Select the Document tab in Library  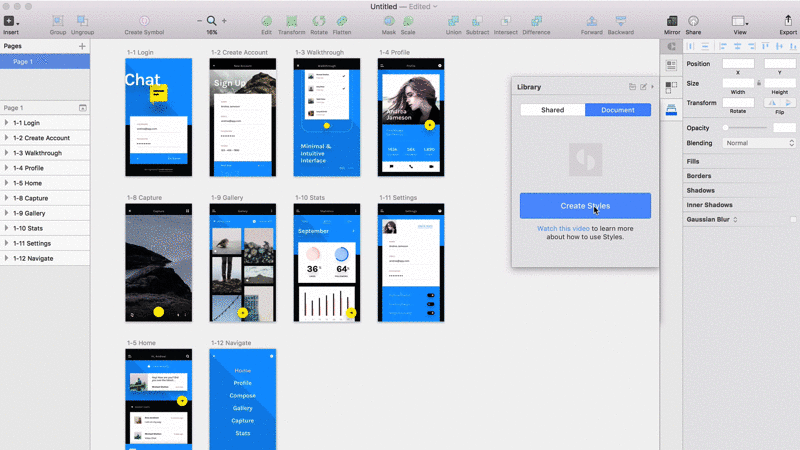[x=617, y=110]
